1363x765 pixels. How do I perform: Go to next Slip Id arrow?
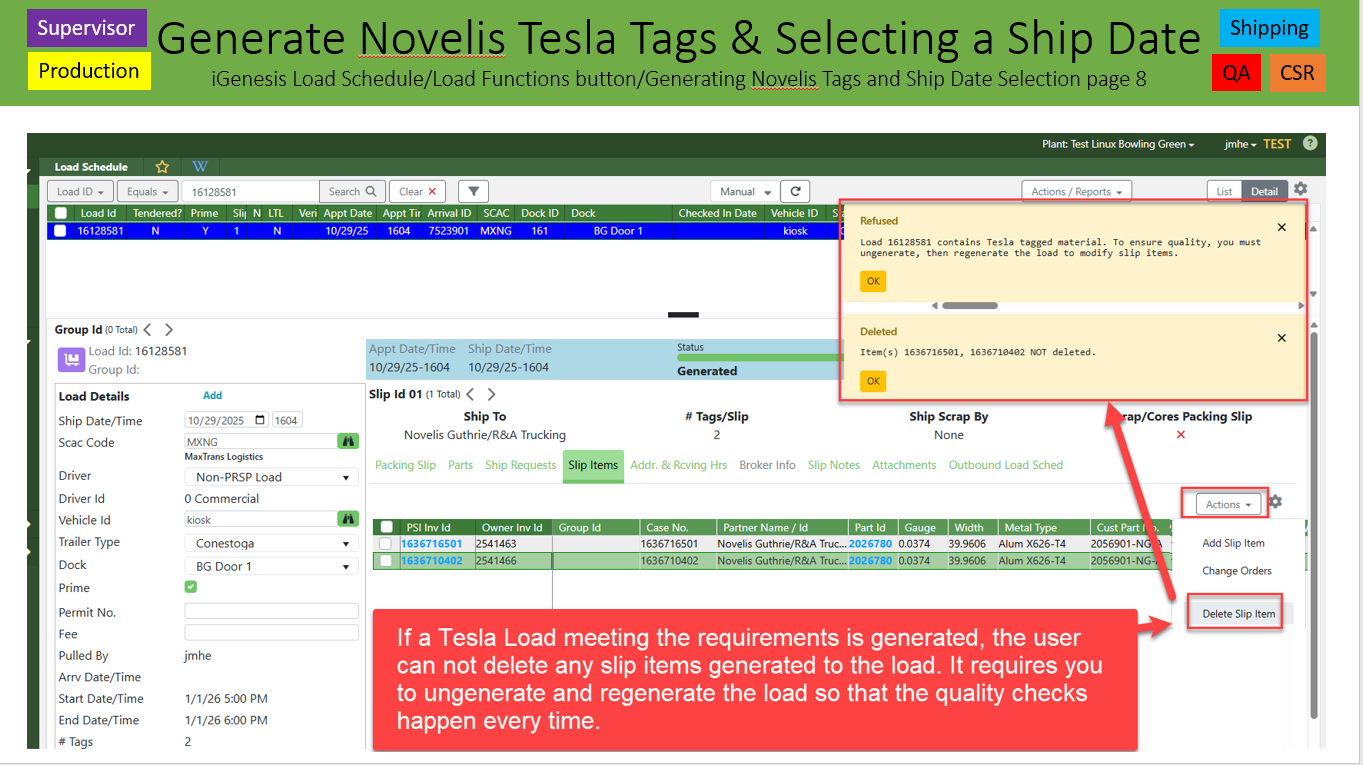click(491, 394)
